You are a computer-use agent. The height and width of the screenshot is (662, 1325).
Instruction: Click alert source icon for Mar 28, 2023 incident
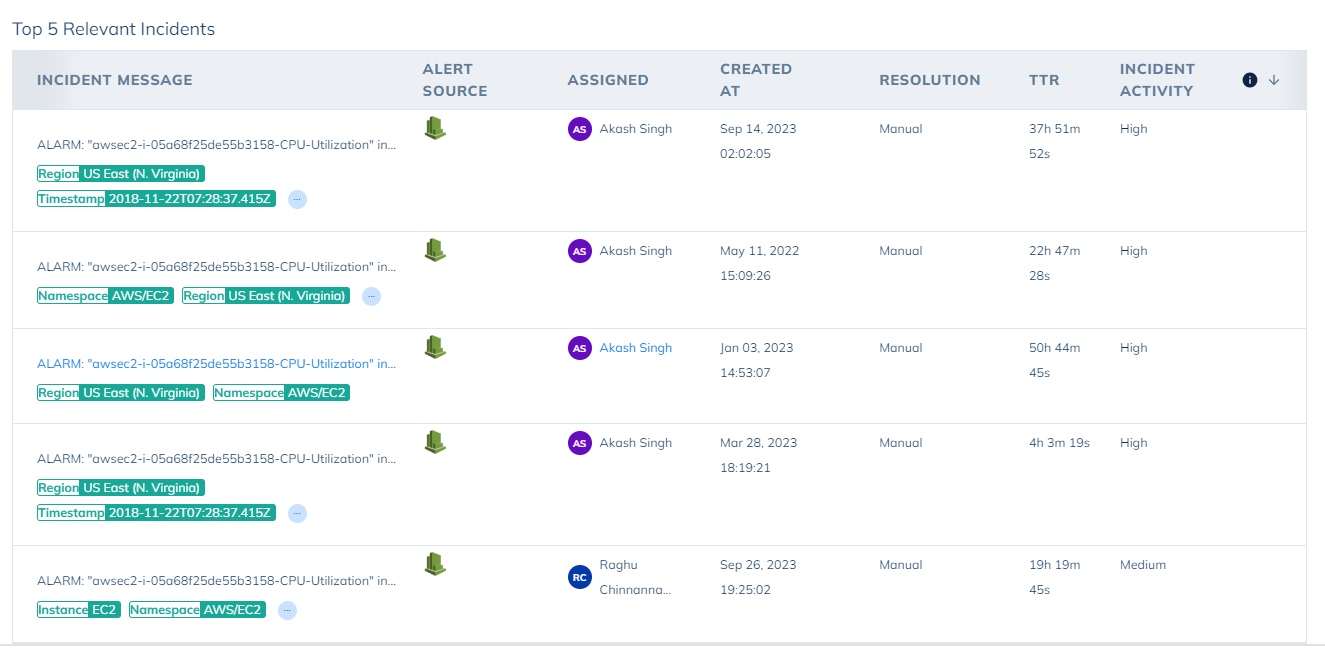[435, 441]
